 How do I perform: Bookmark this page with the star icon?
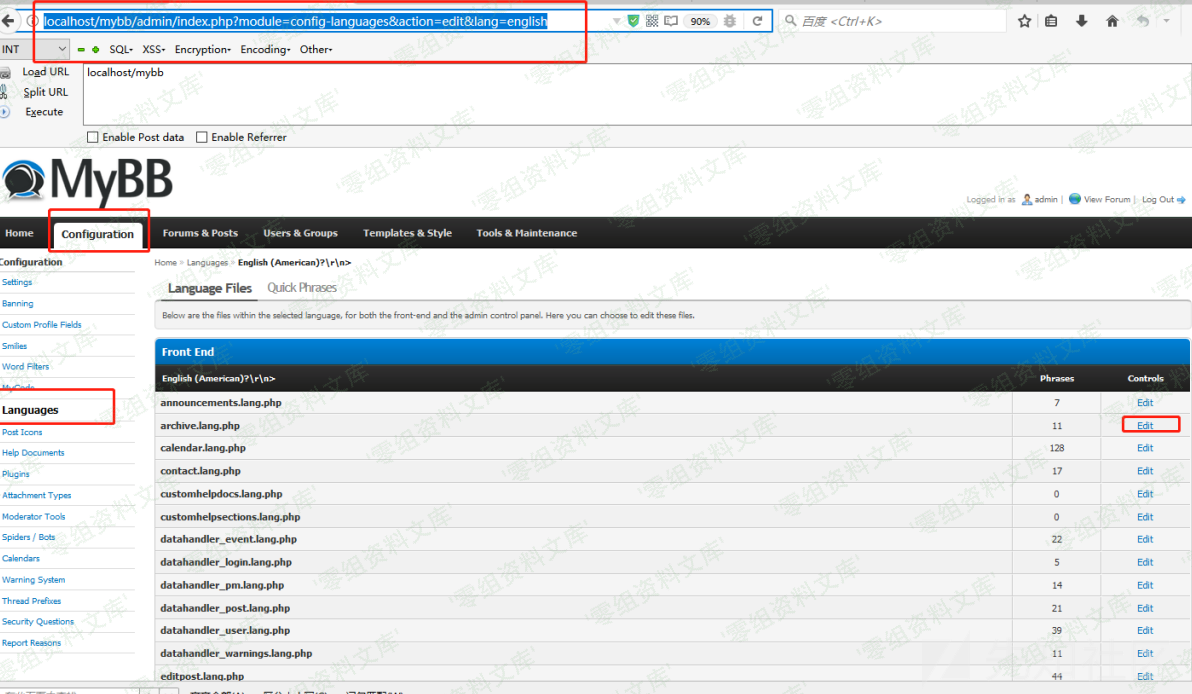pyautogui.click(x=1024, y=21)
